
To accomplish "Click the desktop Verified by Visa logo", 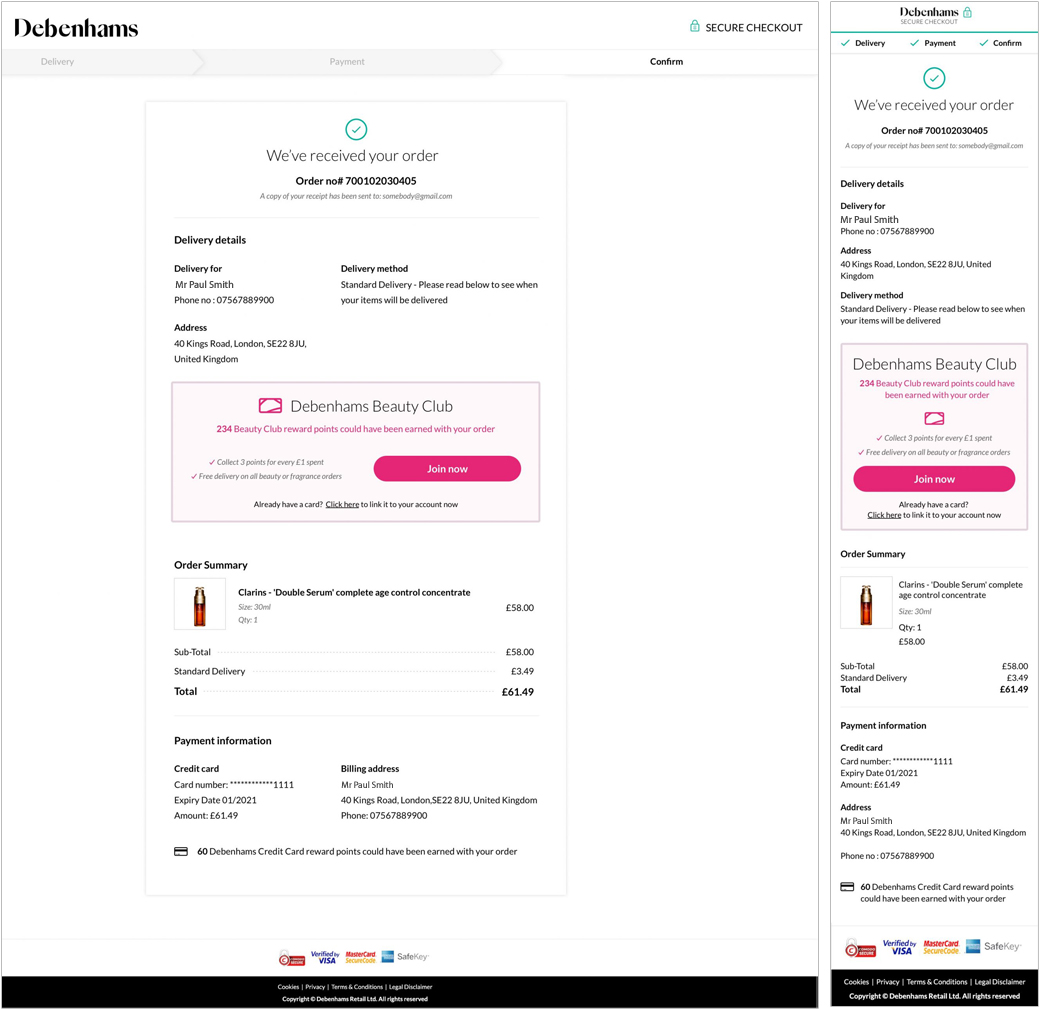I will 324,957.
